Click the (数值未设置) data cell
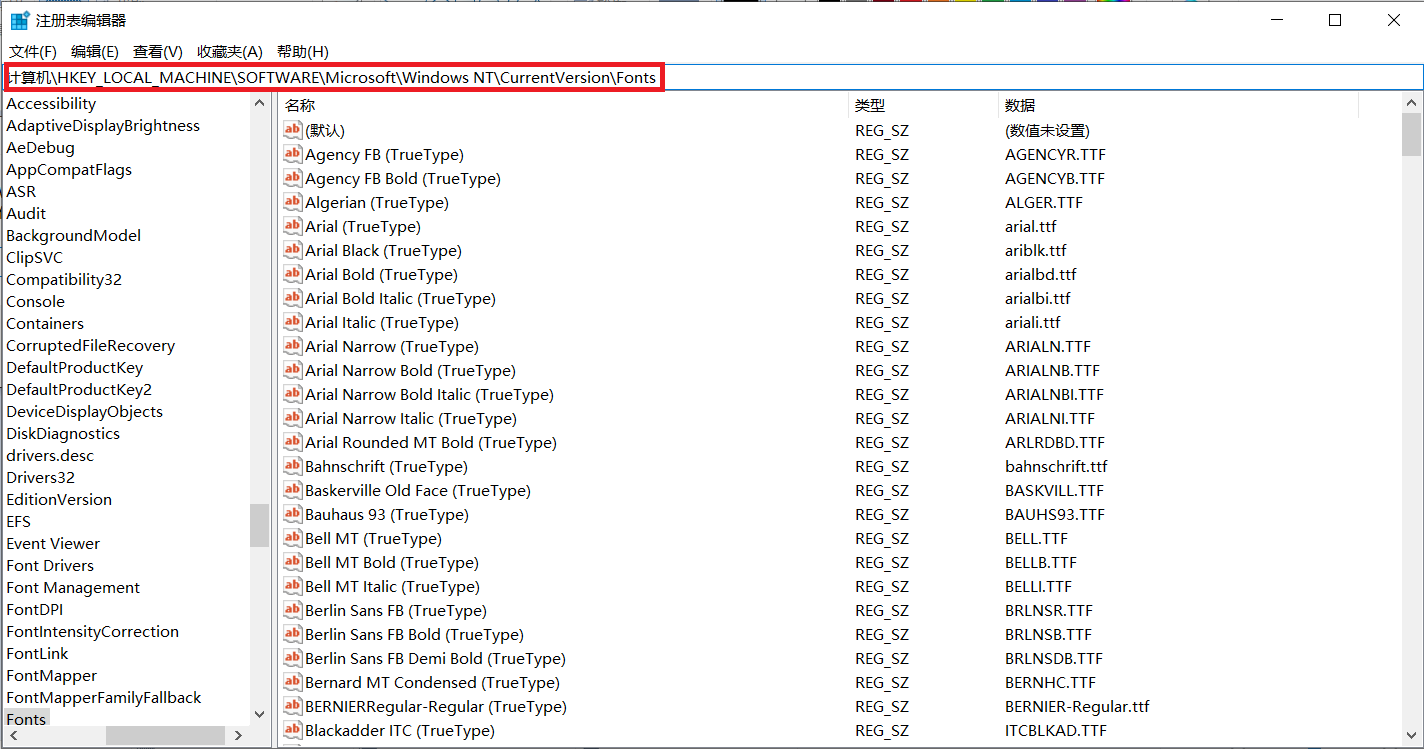1424x749 pixels. pyautogui.click(x=1047, y=130)
